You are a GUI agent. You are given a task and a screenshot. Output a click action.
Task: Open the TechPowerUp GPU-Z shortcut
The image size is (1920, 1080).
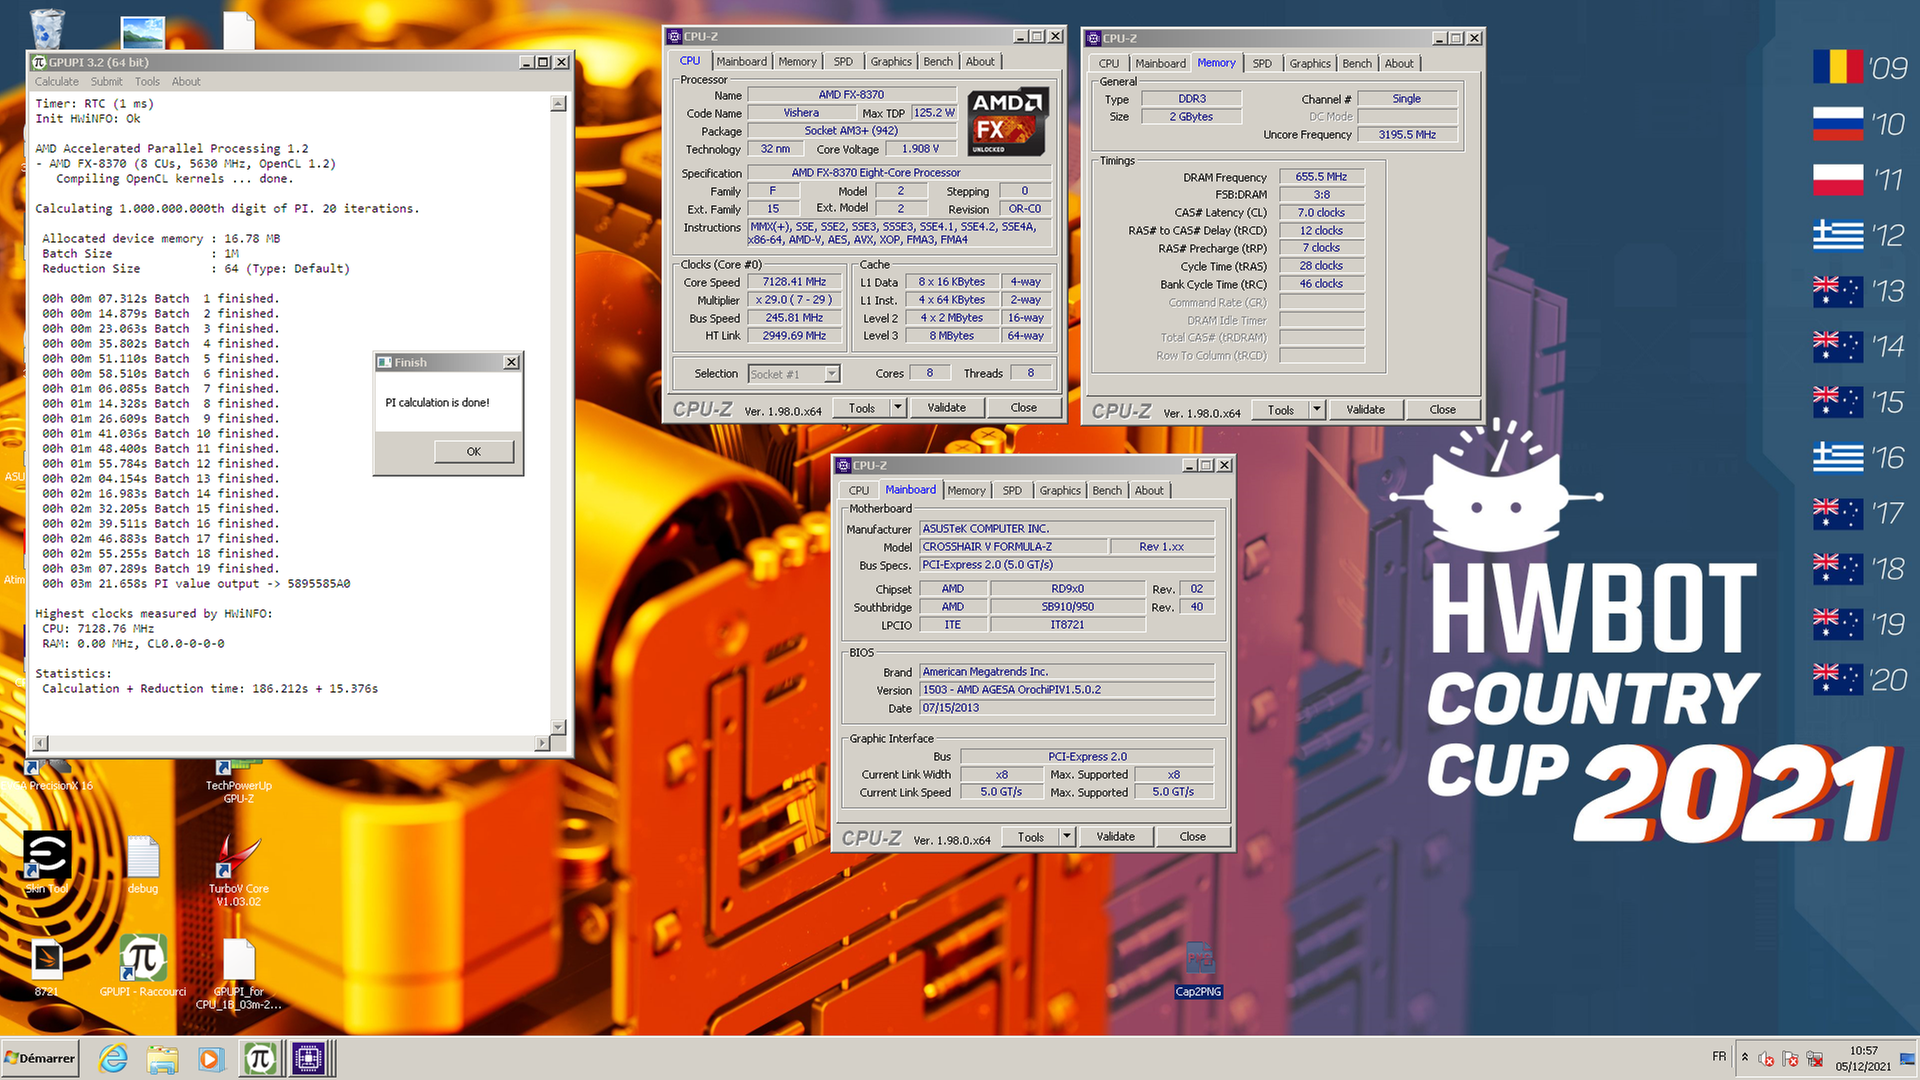[238, 784]
